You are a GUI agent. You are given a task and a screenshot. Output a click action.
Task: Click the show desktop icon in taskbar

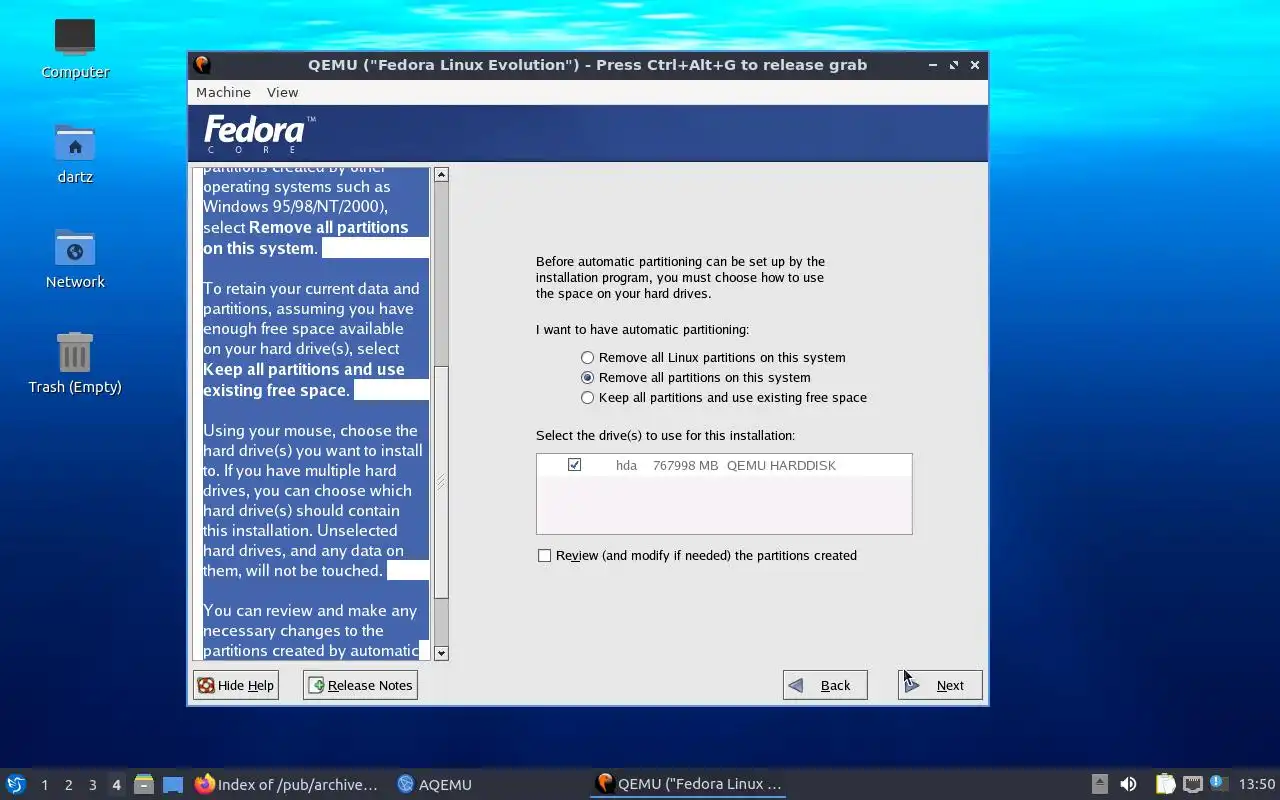click(x=173, y=784)
